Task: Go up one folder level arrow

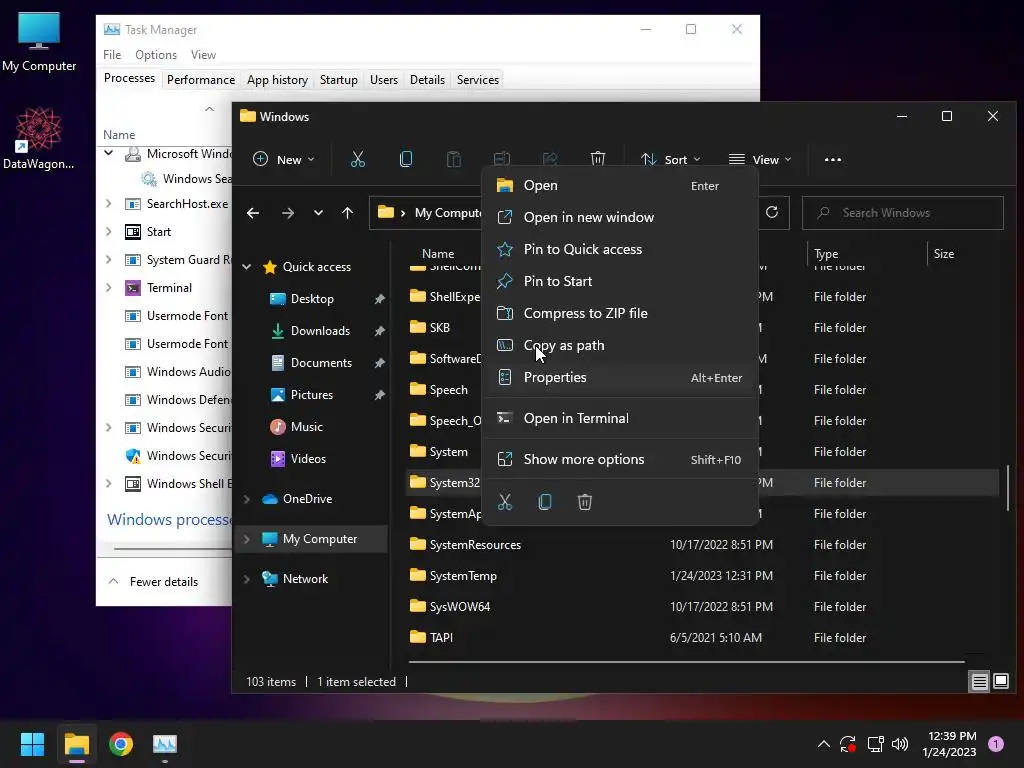Action: pyautogui.click(x=347, y=213)
